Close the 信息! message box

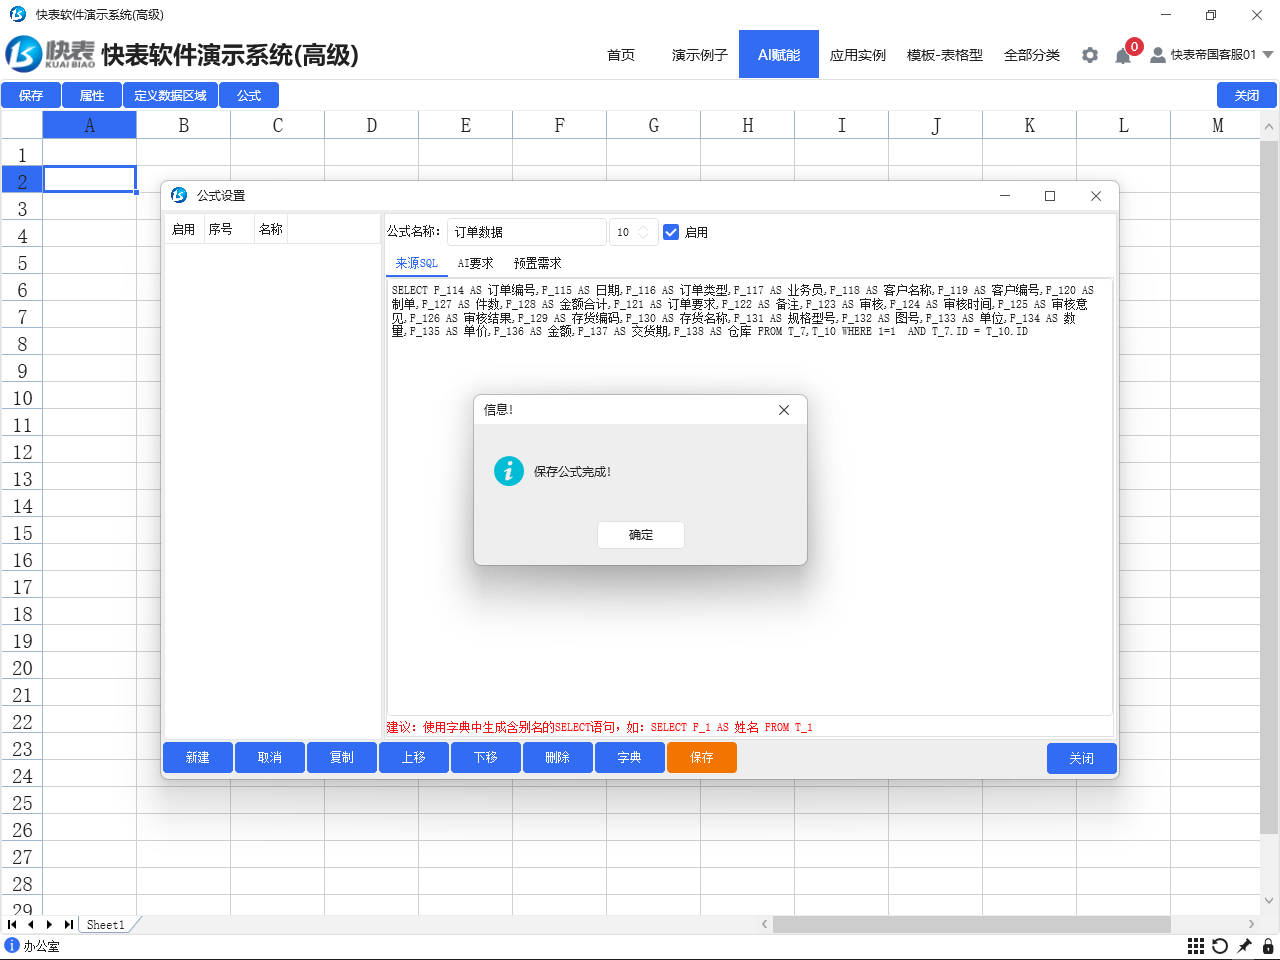784,410
